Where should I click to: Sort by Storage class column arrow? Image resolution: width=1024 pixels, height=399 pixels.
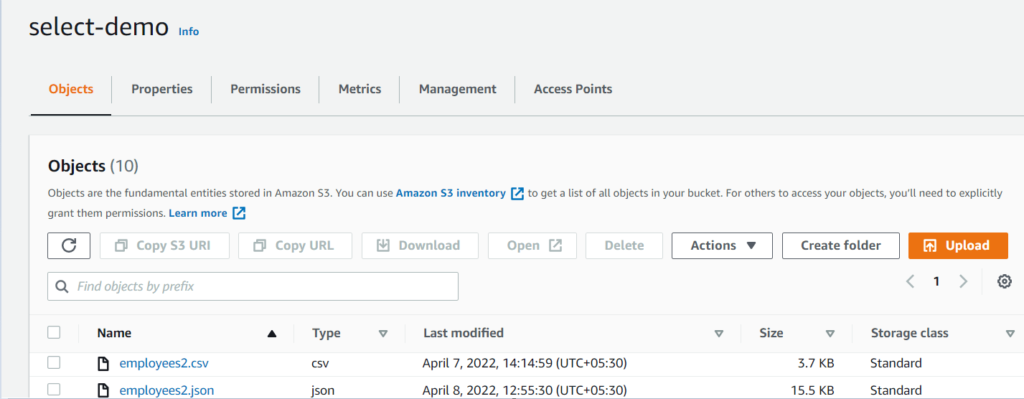[x=1010, y=334]
